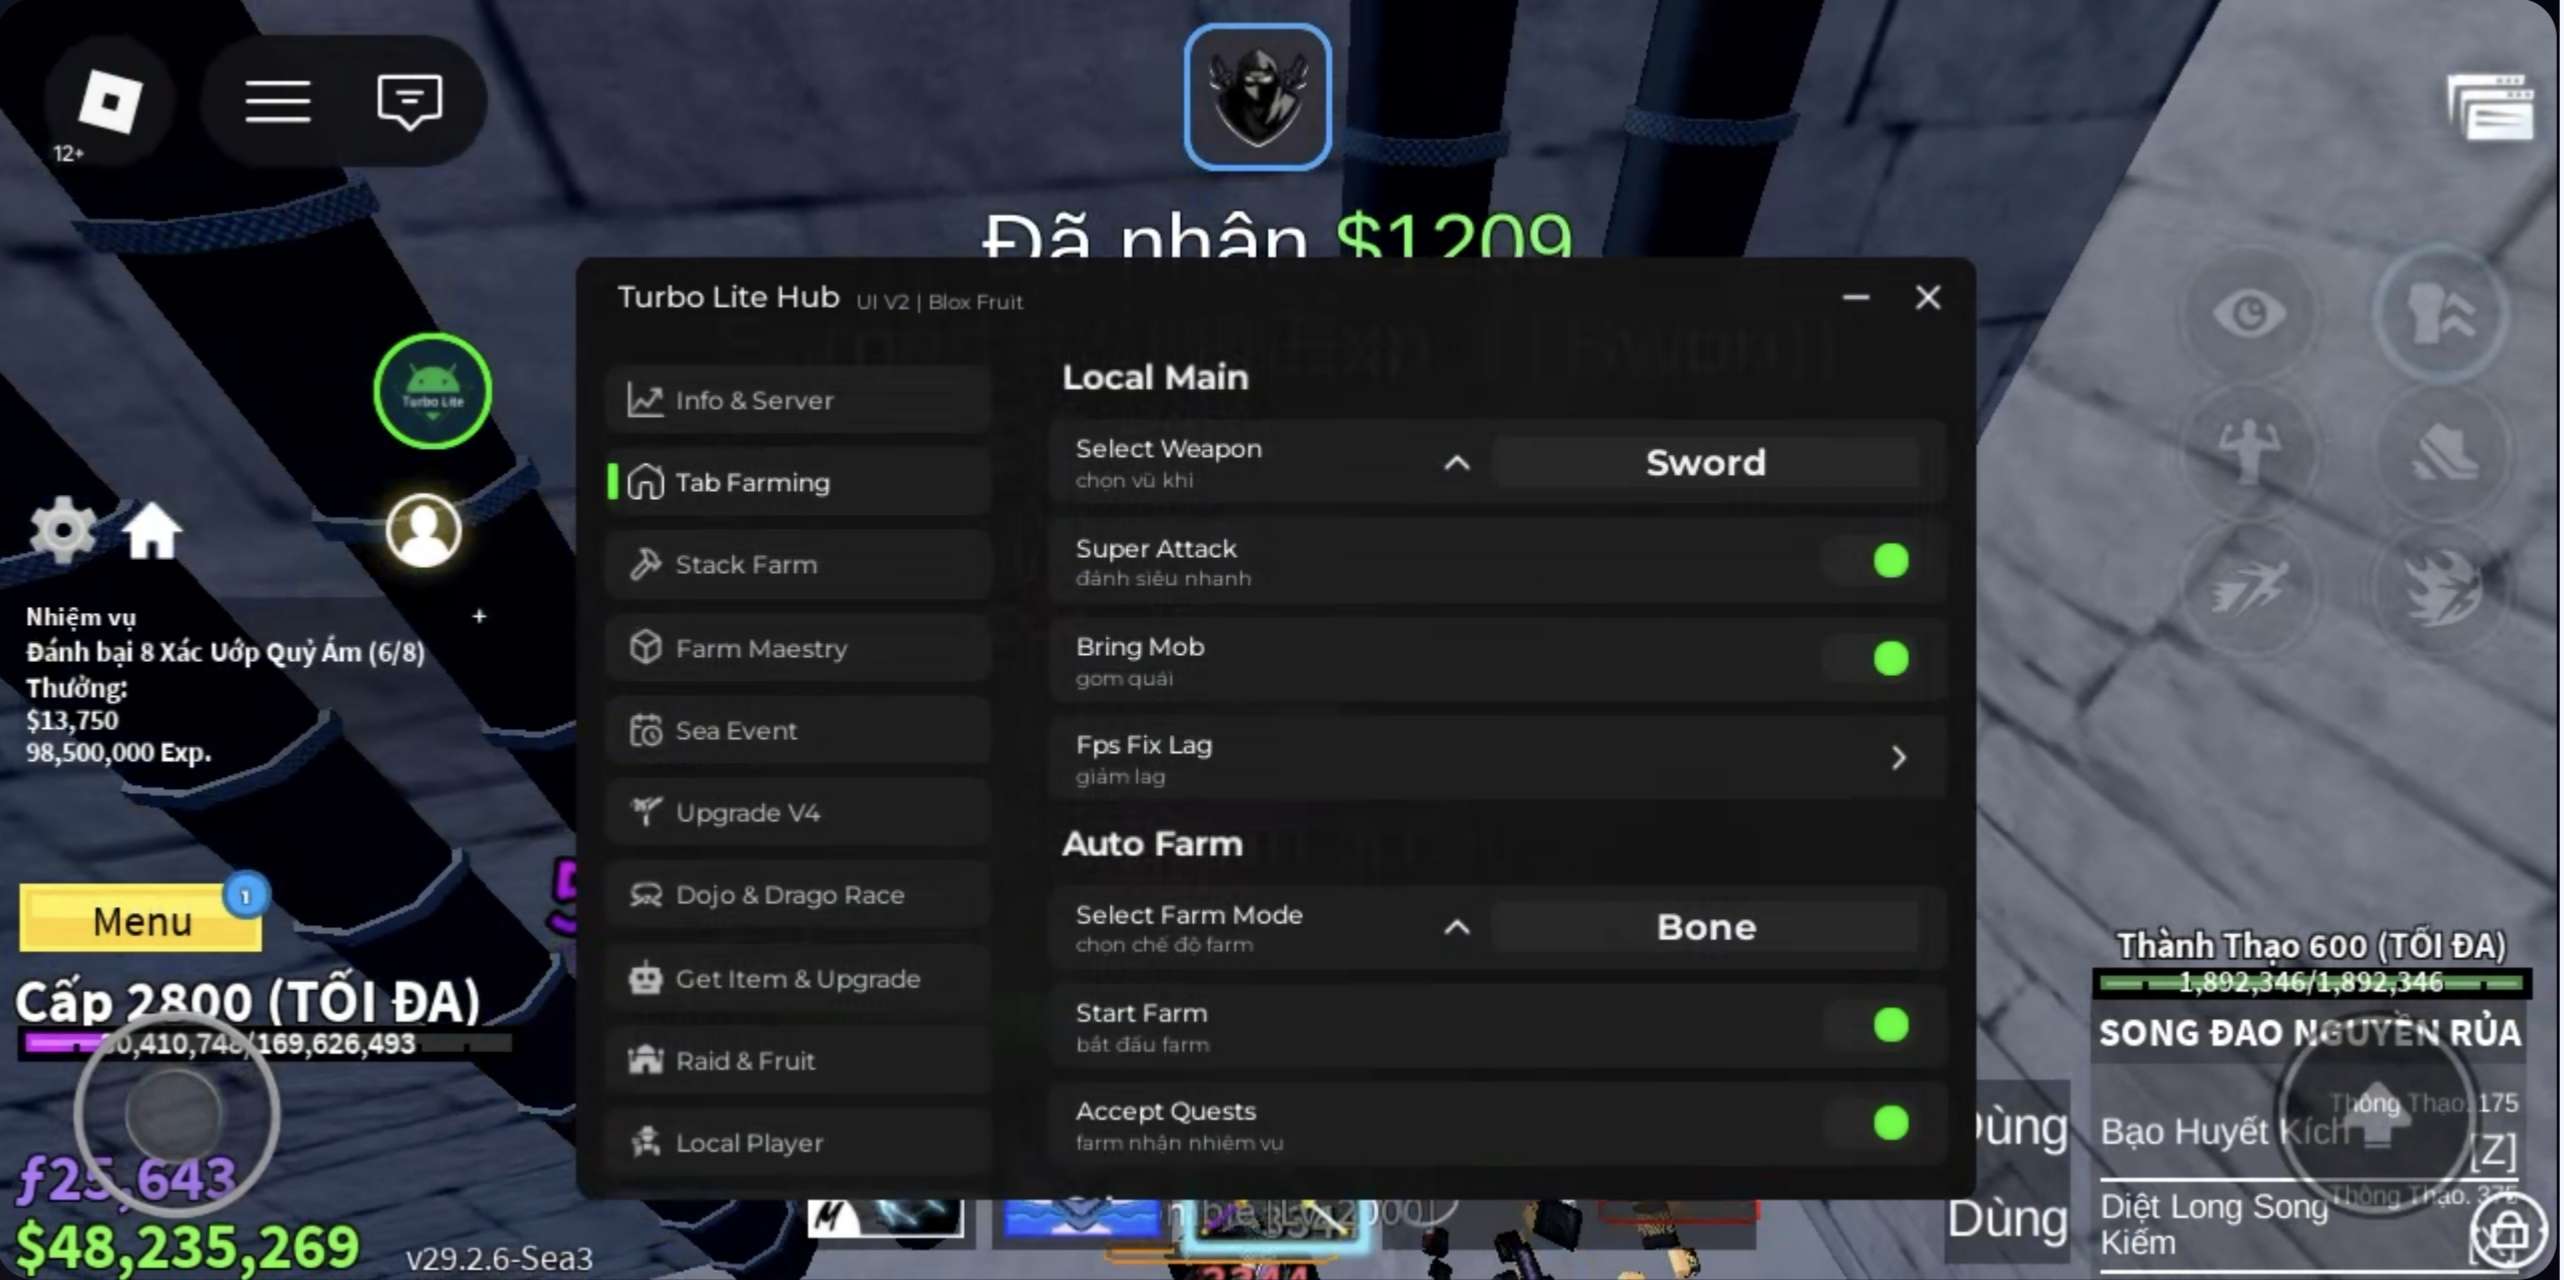Open the Raid & Fruit tab
This screenshot has width=2564, height=1280.
point(798,1060)
